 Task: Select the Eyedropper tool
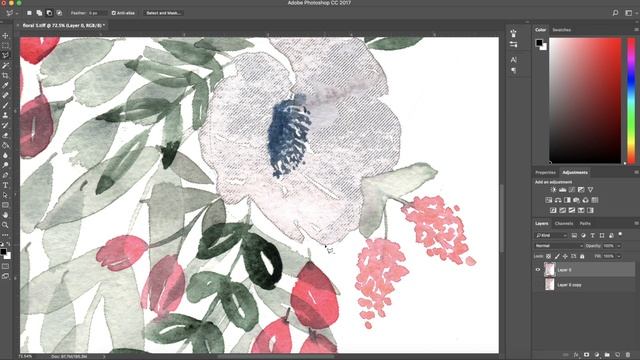pyautogui.click(x=5, y=85)
